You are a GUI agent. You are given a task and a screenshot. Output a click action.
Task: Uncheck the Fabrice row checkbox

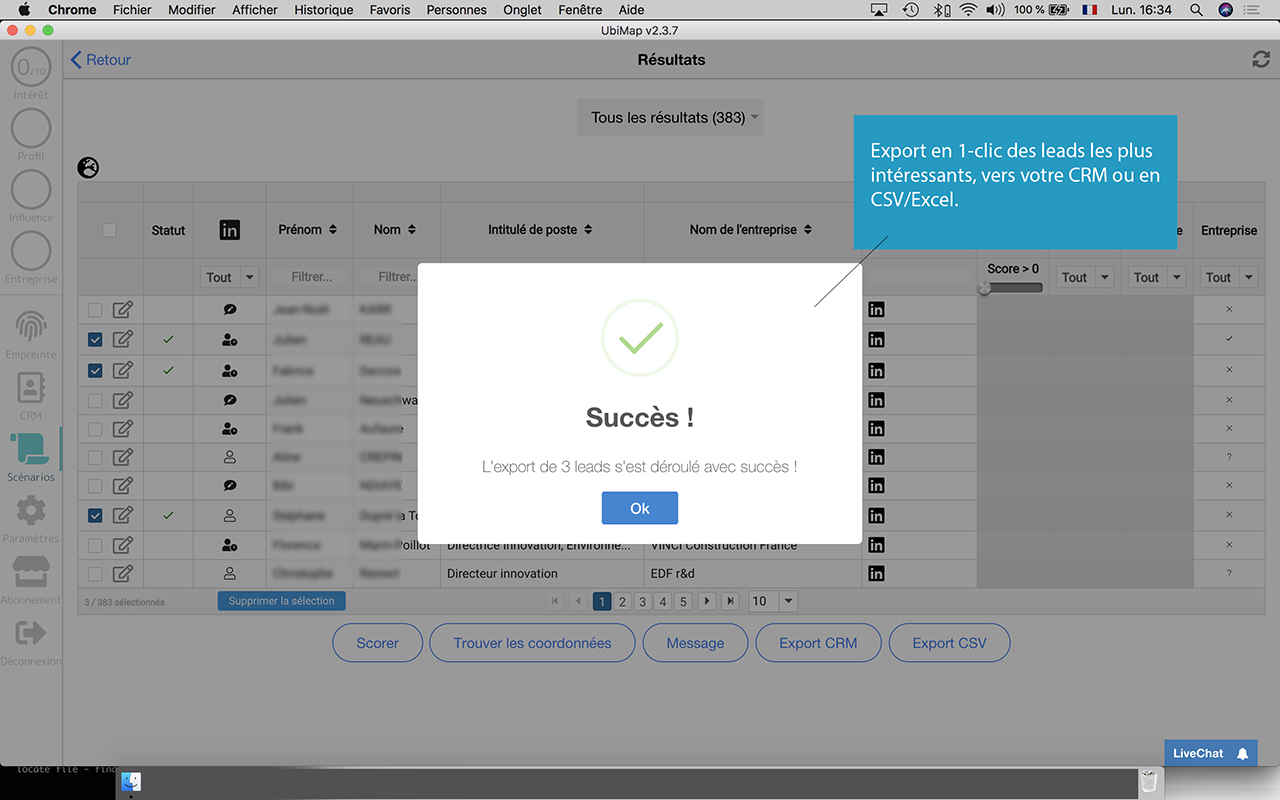tap(95, 370)
